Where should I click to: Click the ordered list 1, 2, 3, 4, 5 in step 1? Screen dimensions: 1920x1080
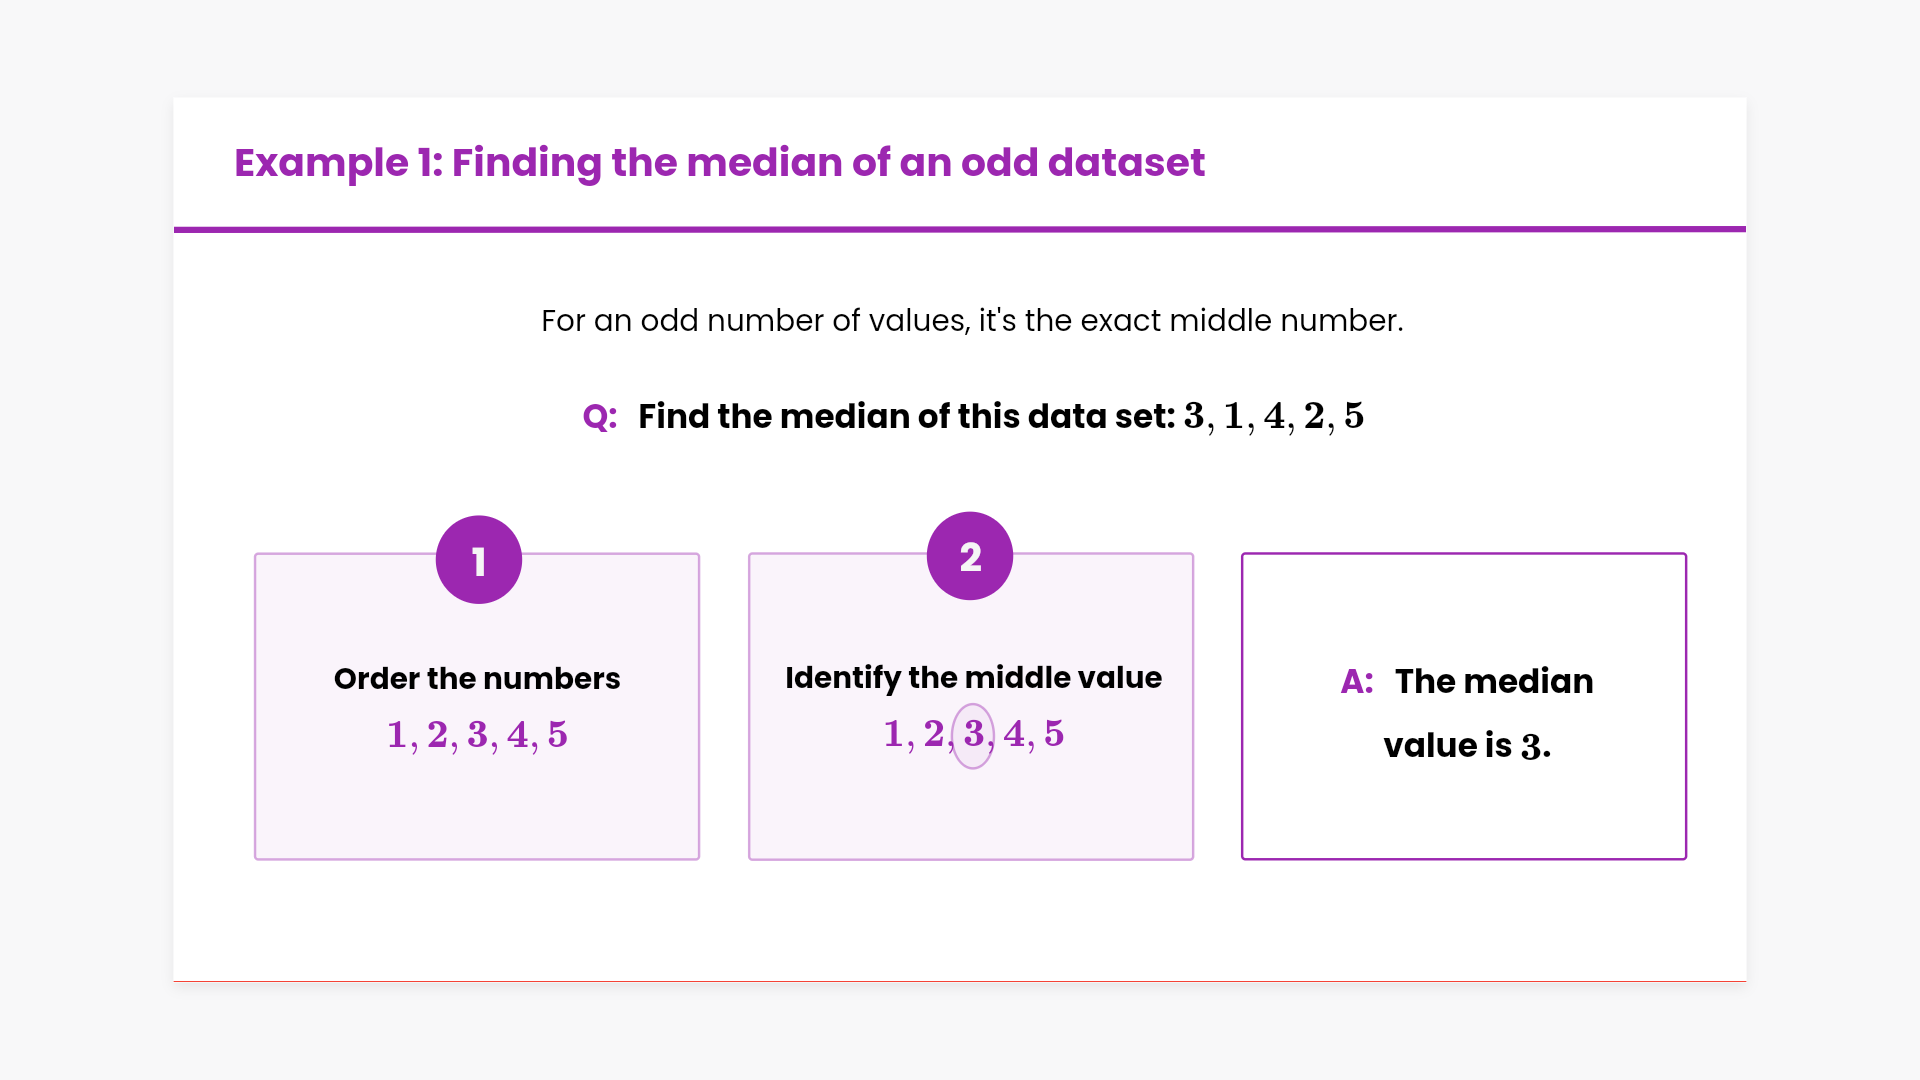click(x=477, y=735)
